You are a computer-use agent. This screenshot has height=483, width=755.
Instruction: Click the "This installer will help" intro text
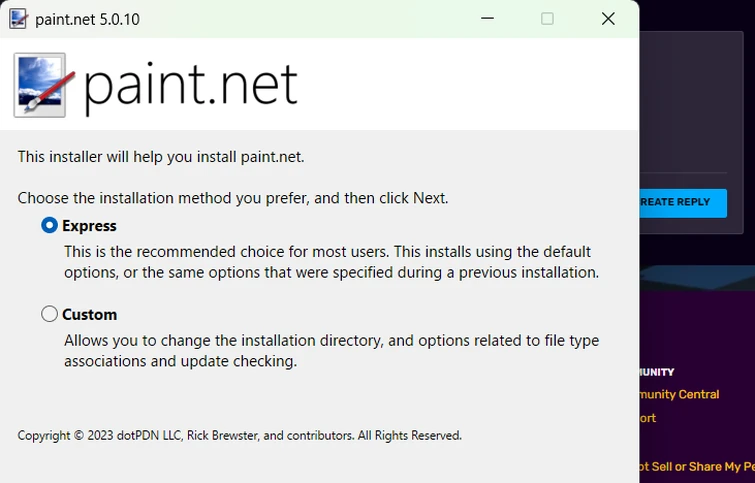(161, 157)
